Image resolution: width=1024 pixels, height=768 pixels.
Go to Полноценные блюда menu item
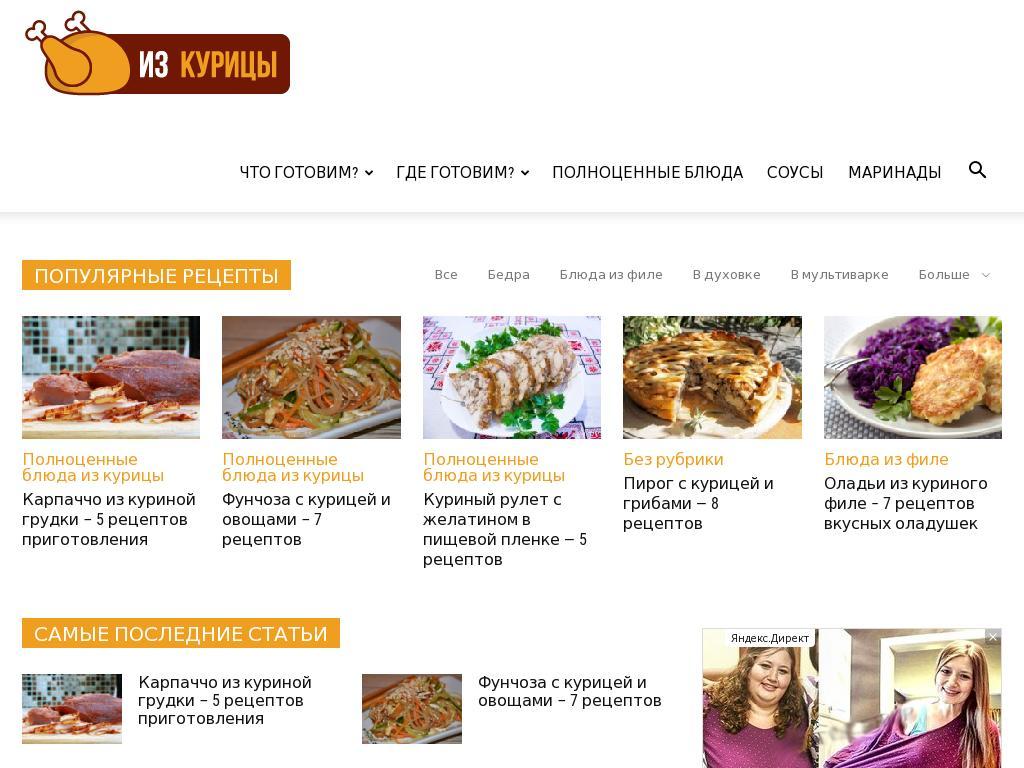(x=648, y=172)
